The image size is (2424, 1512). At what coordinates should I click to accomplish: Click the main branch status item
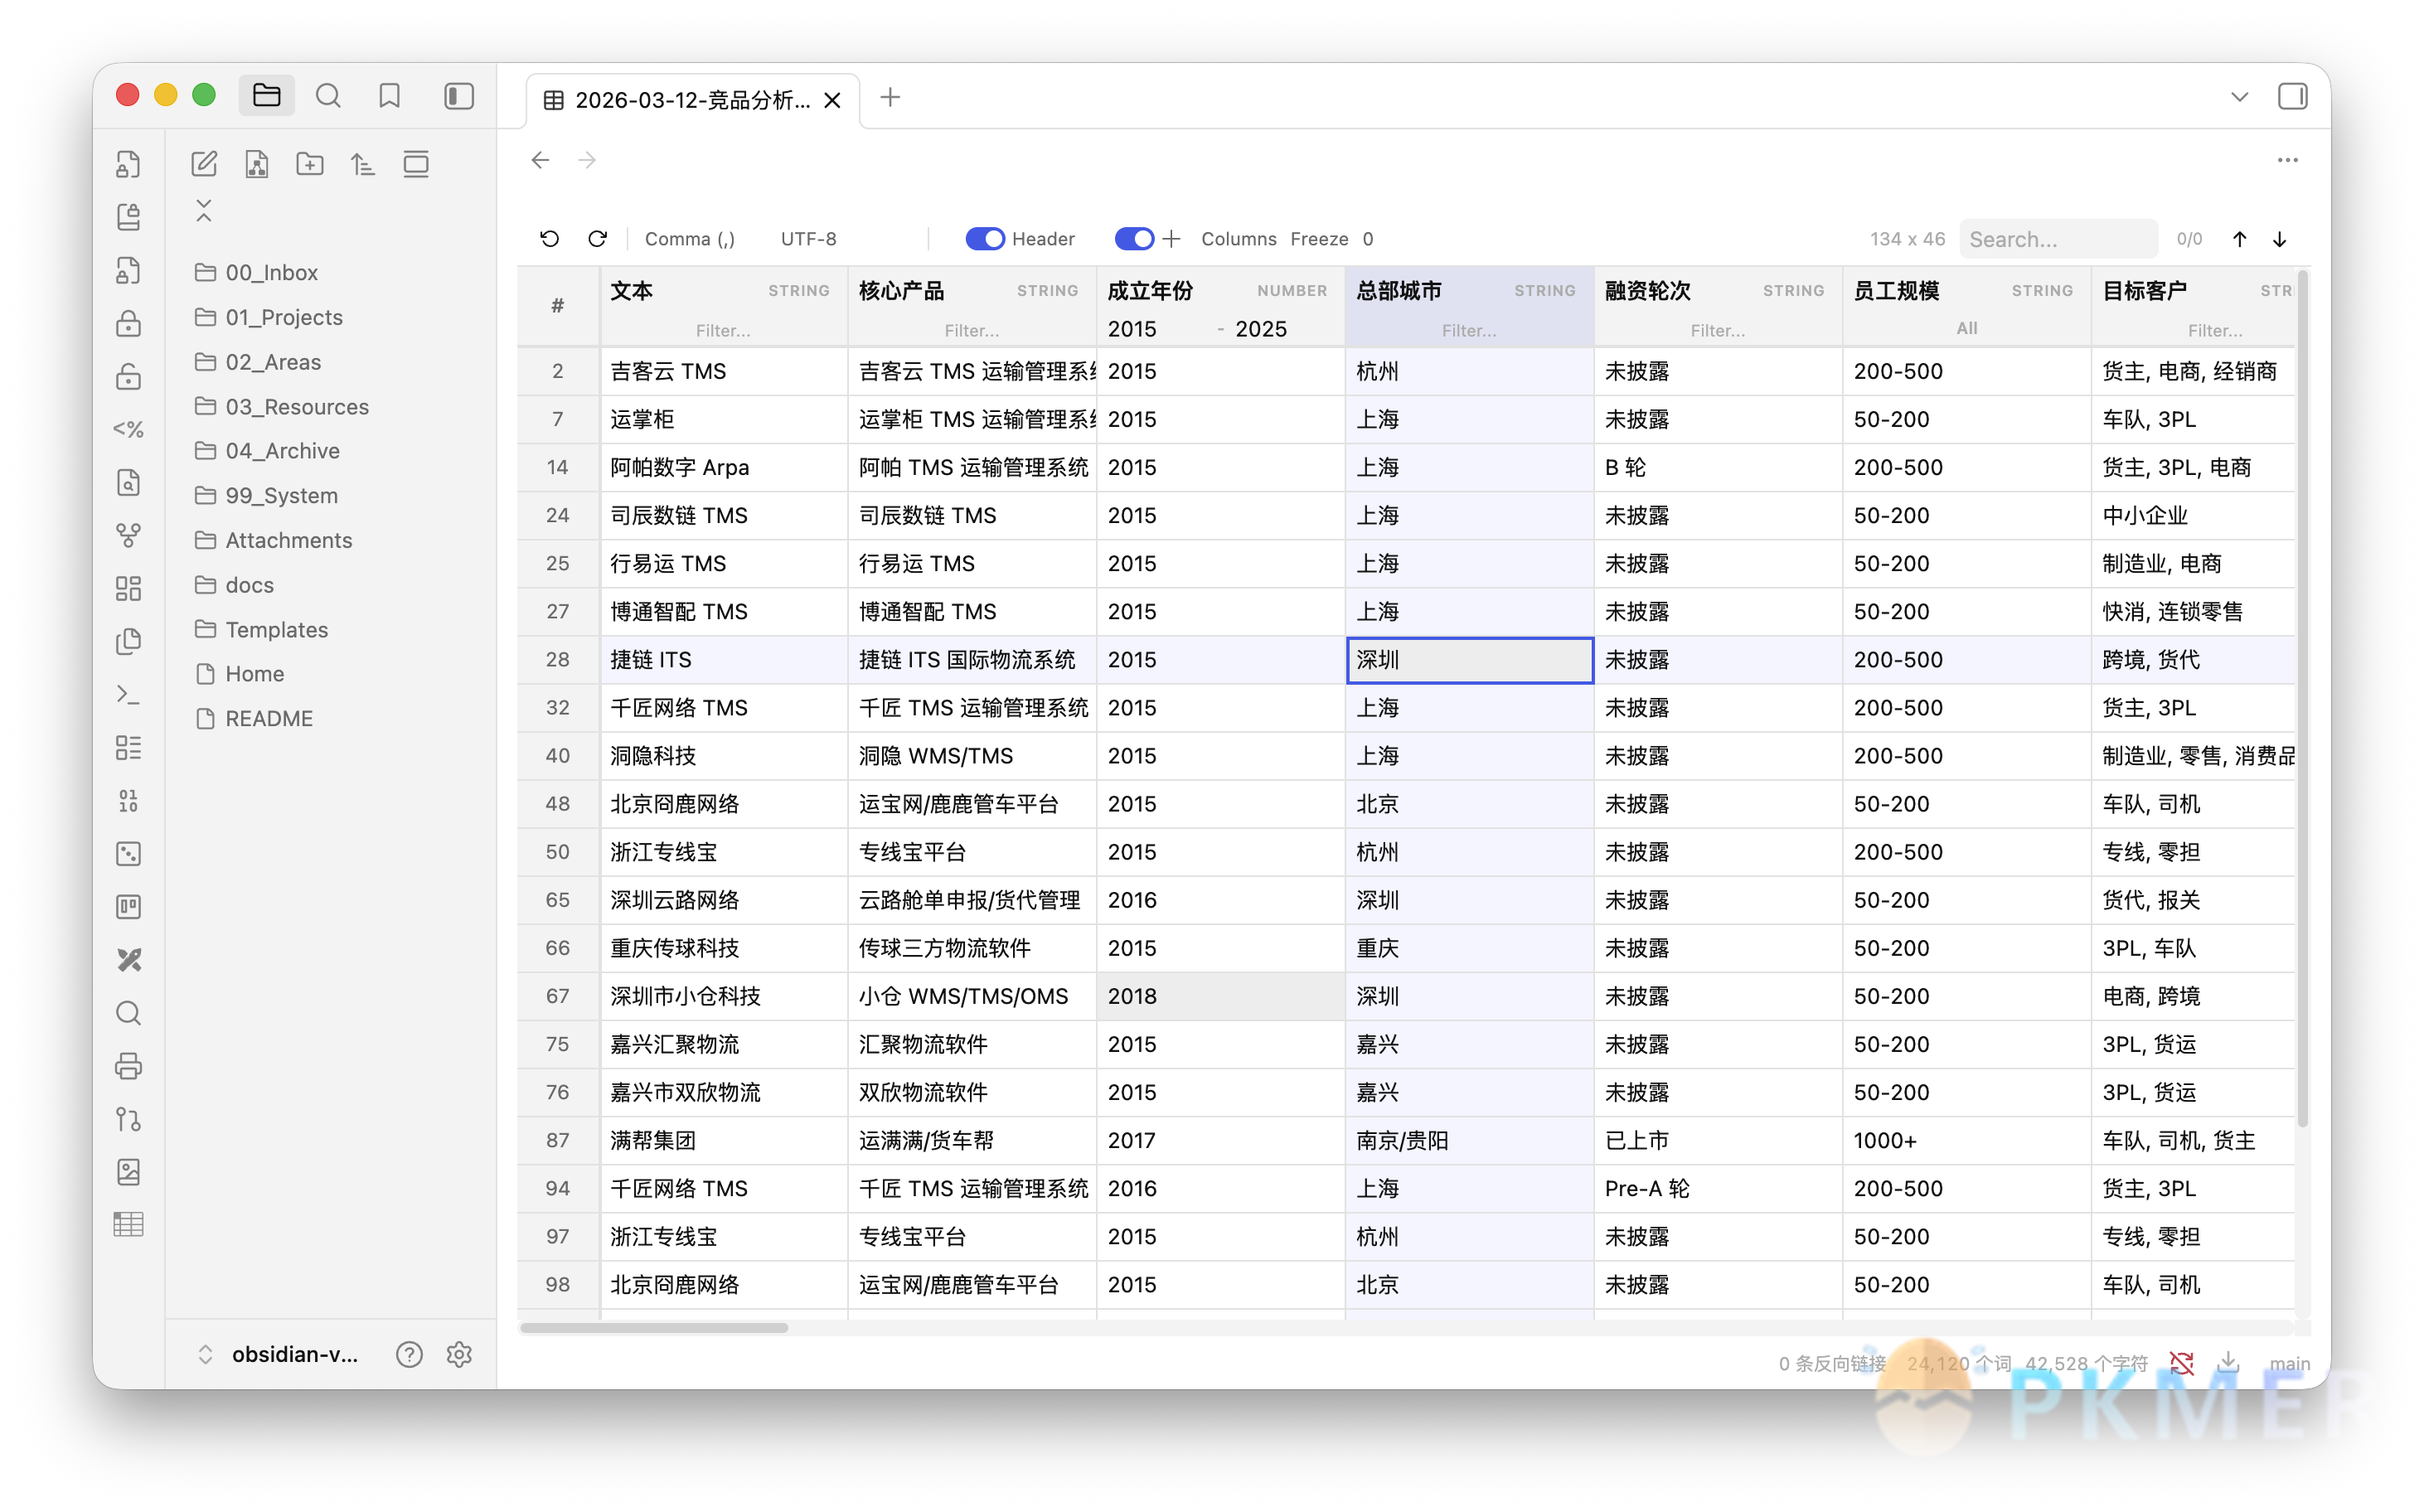[2289, 1364]
